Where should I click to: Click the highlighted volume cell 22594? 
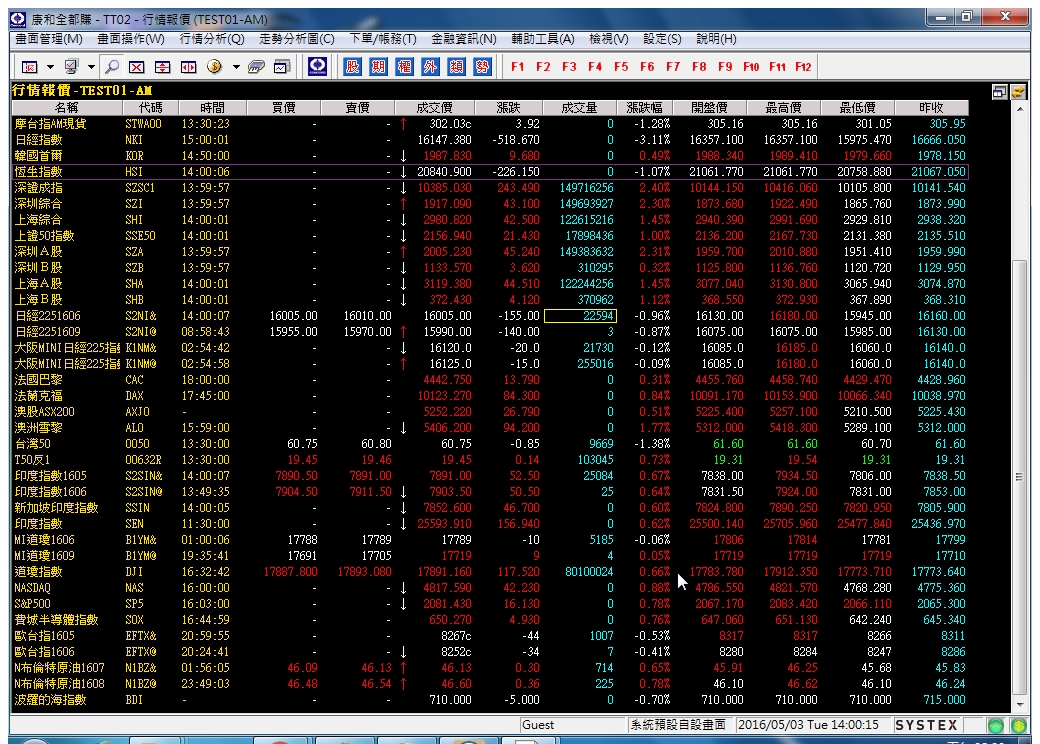pos(580,316)
